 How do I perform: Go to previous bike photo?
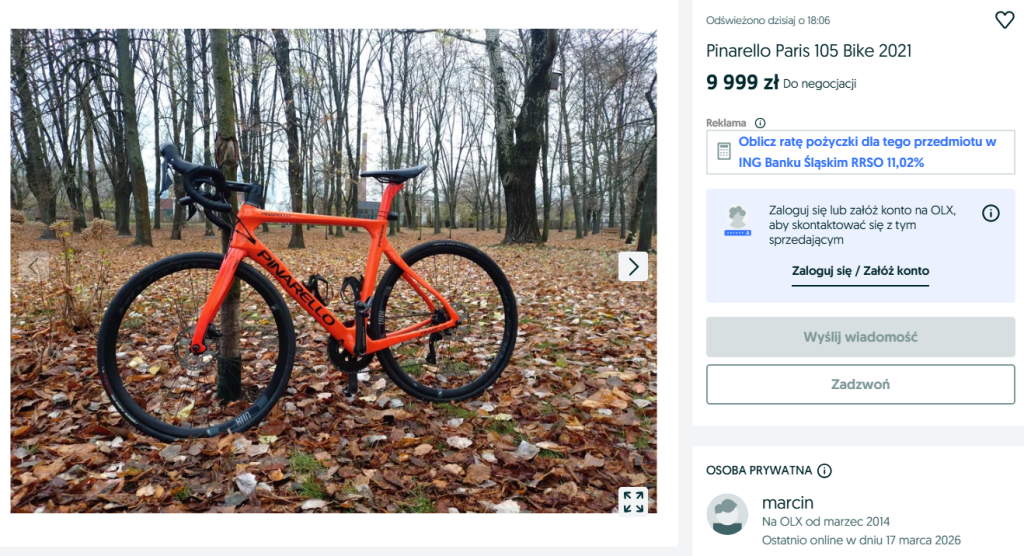pos(35,266)
